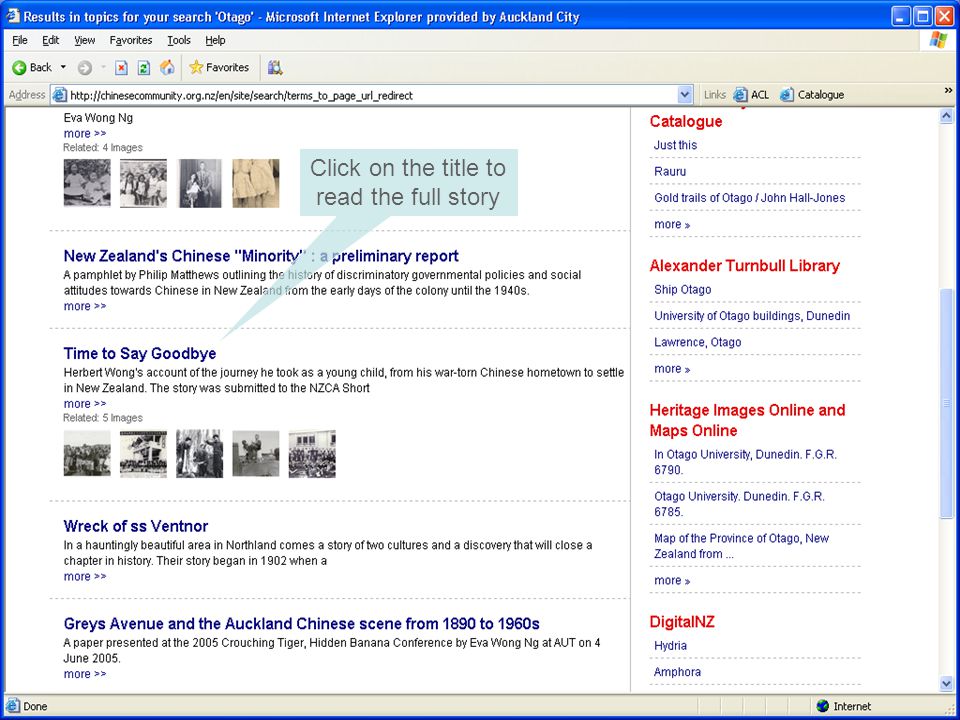Open fifth Time to Say Goodbye image thumbnail
This screenshot has height=720, width=960.
(312, 454)
